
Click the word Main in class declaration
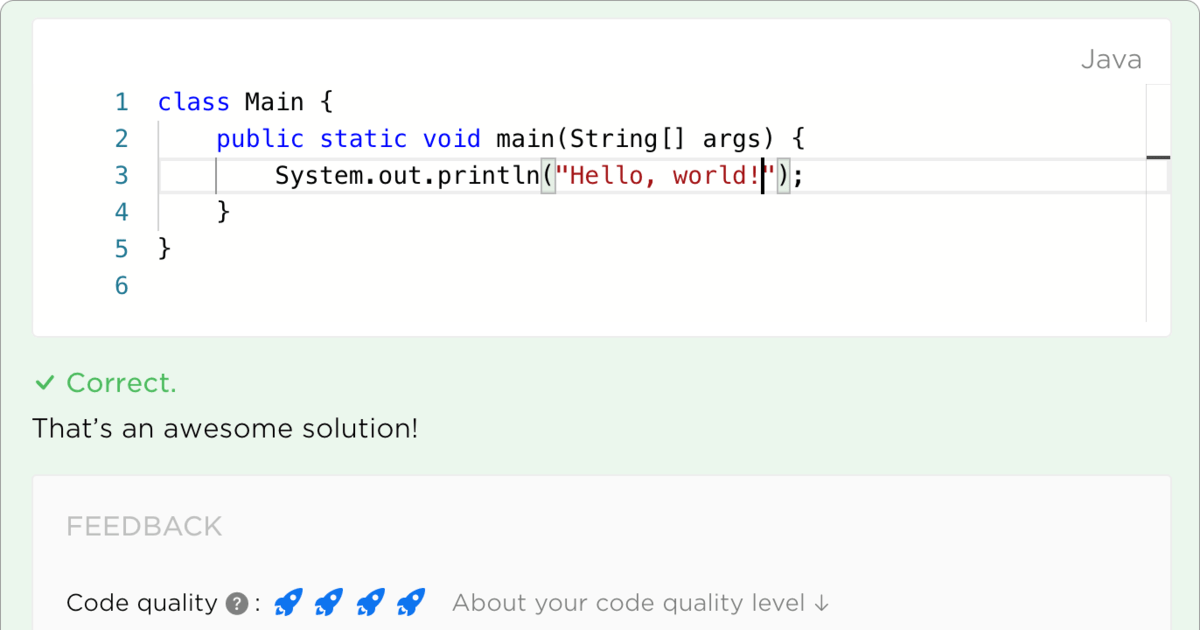274,102
